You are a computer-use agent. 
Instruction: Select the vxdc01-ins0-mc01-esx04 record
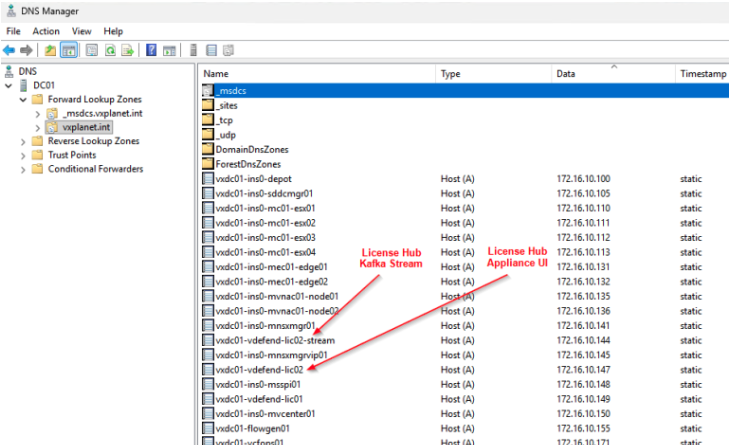[265, 252]
